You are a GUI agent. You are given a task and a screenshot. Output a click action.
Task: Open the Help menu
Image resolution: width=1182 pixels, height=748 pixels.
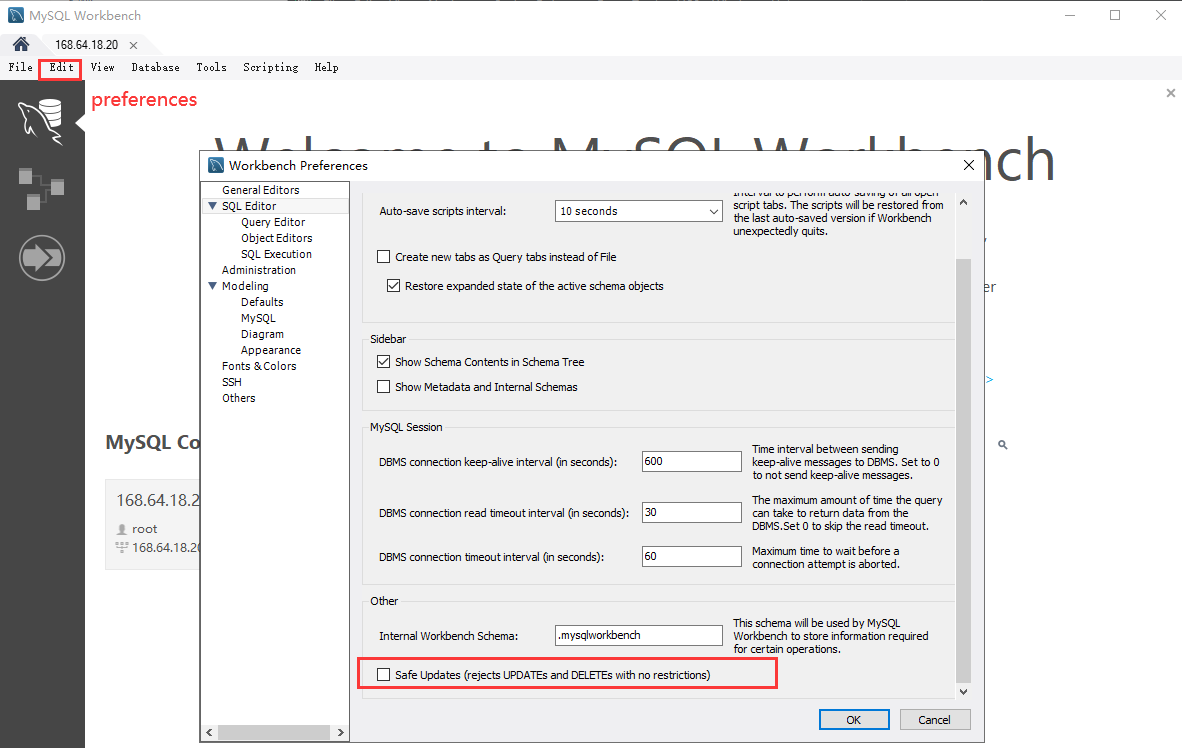[x=326, y=67]
